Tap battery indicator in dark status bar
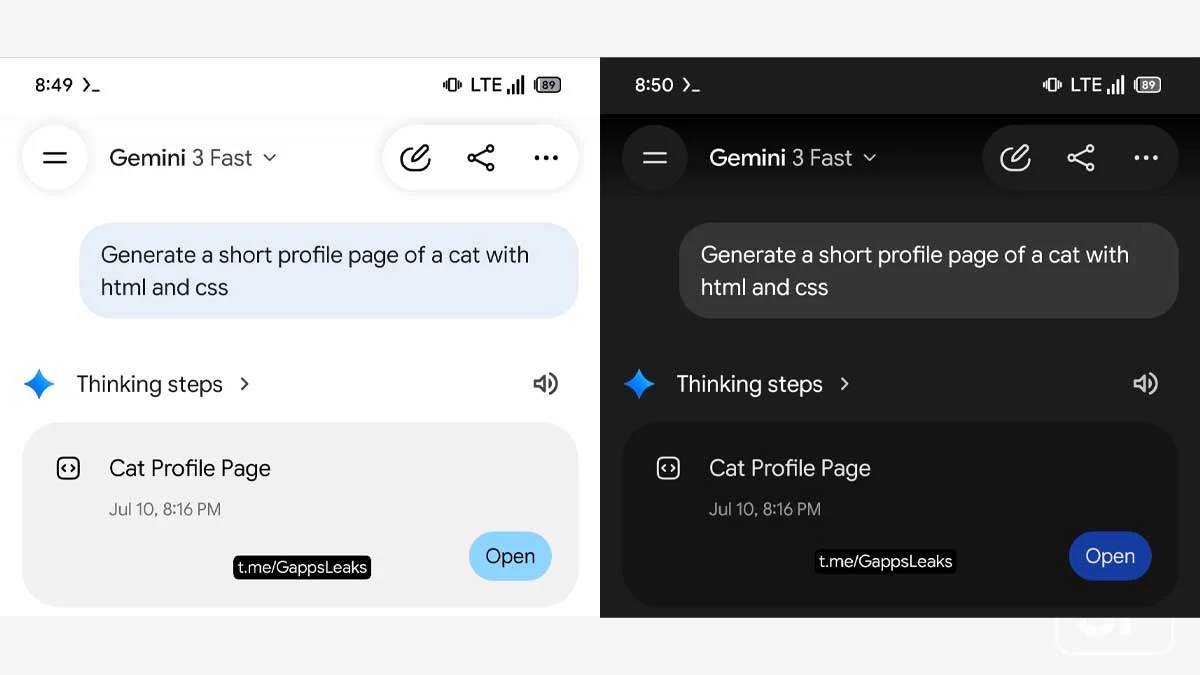The width and height of the screenshot is (1200, 675). click(1147, 85)
